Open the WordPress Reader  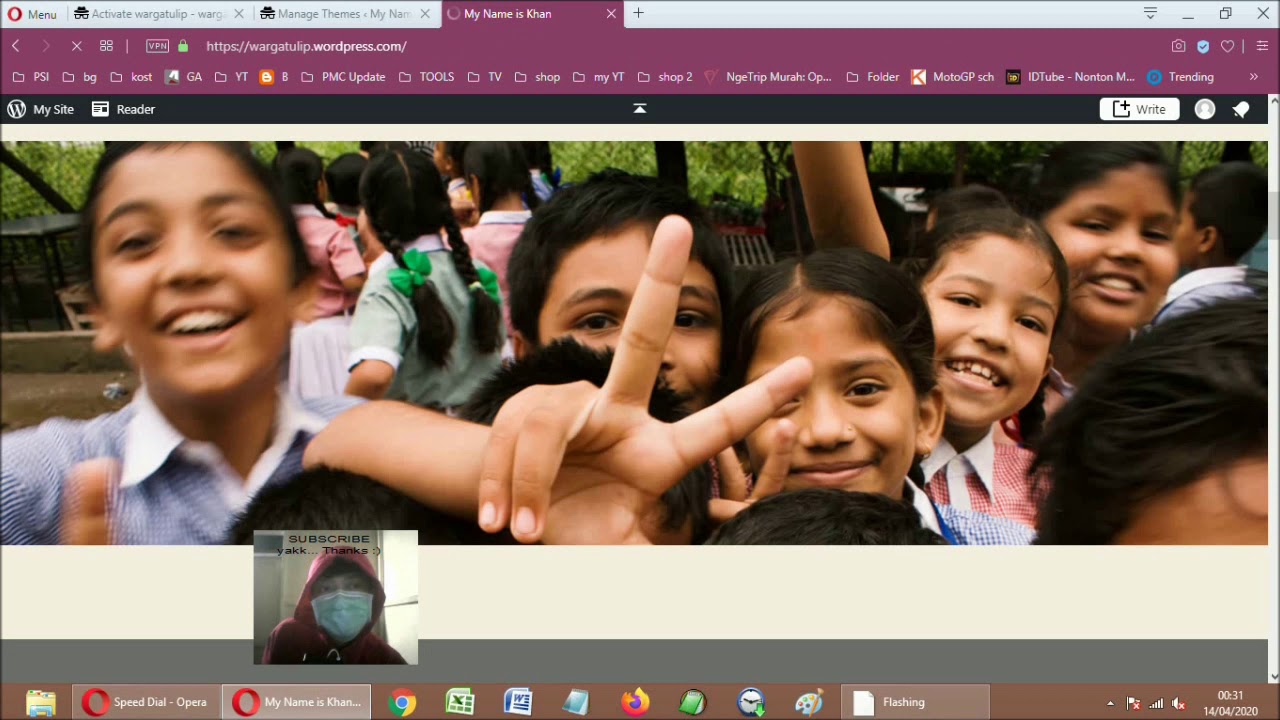coord(123,109)
